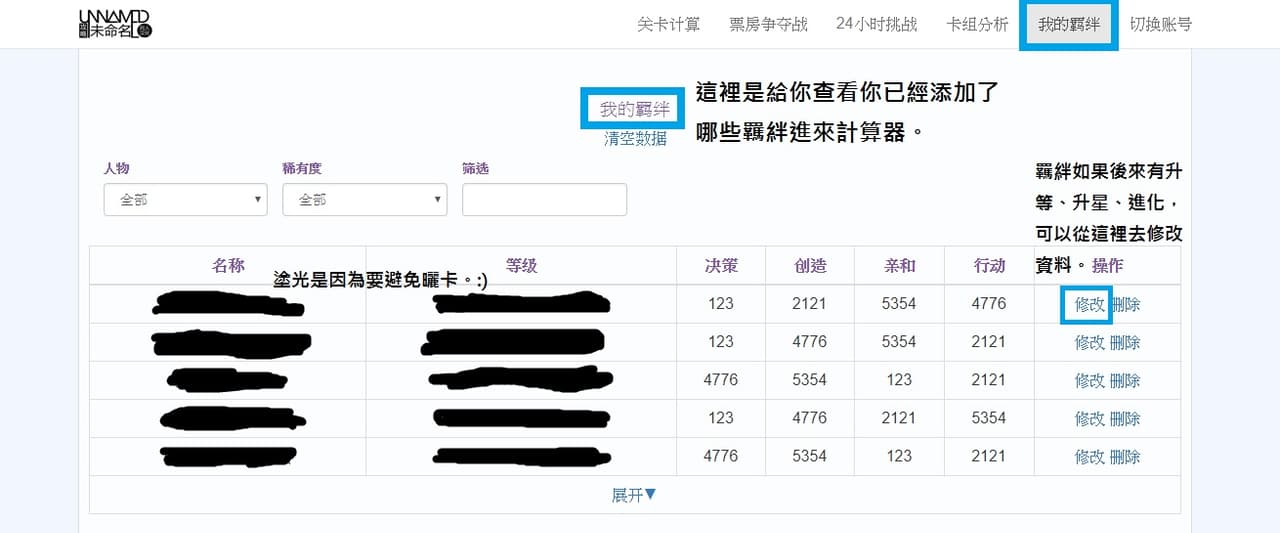Click 亲和 value 2121 in fourth row

898,417
